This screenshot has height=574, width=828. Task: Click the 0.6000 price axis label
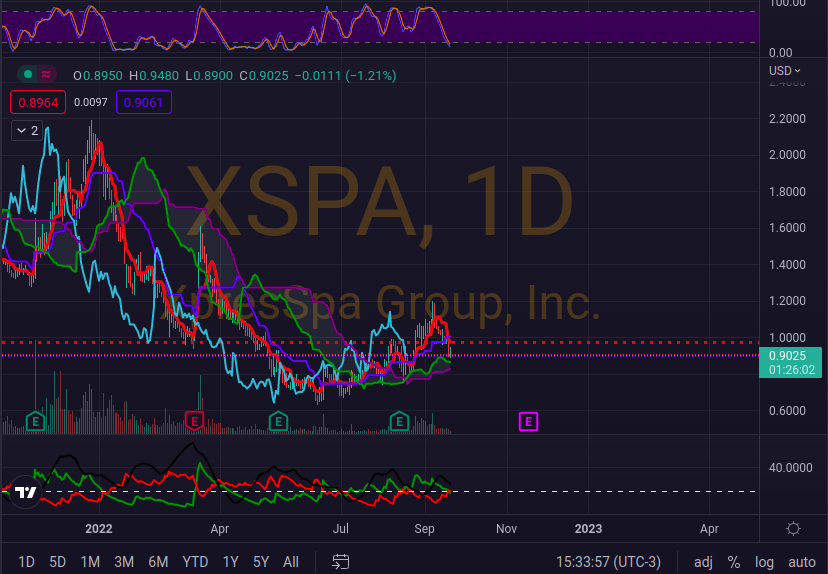787,410
